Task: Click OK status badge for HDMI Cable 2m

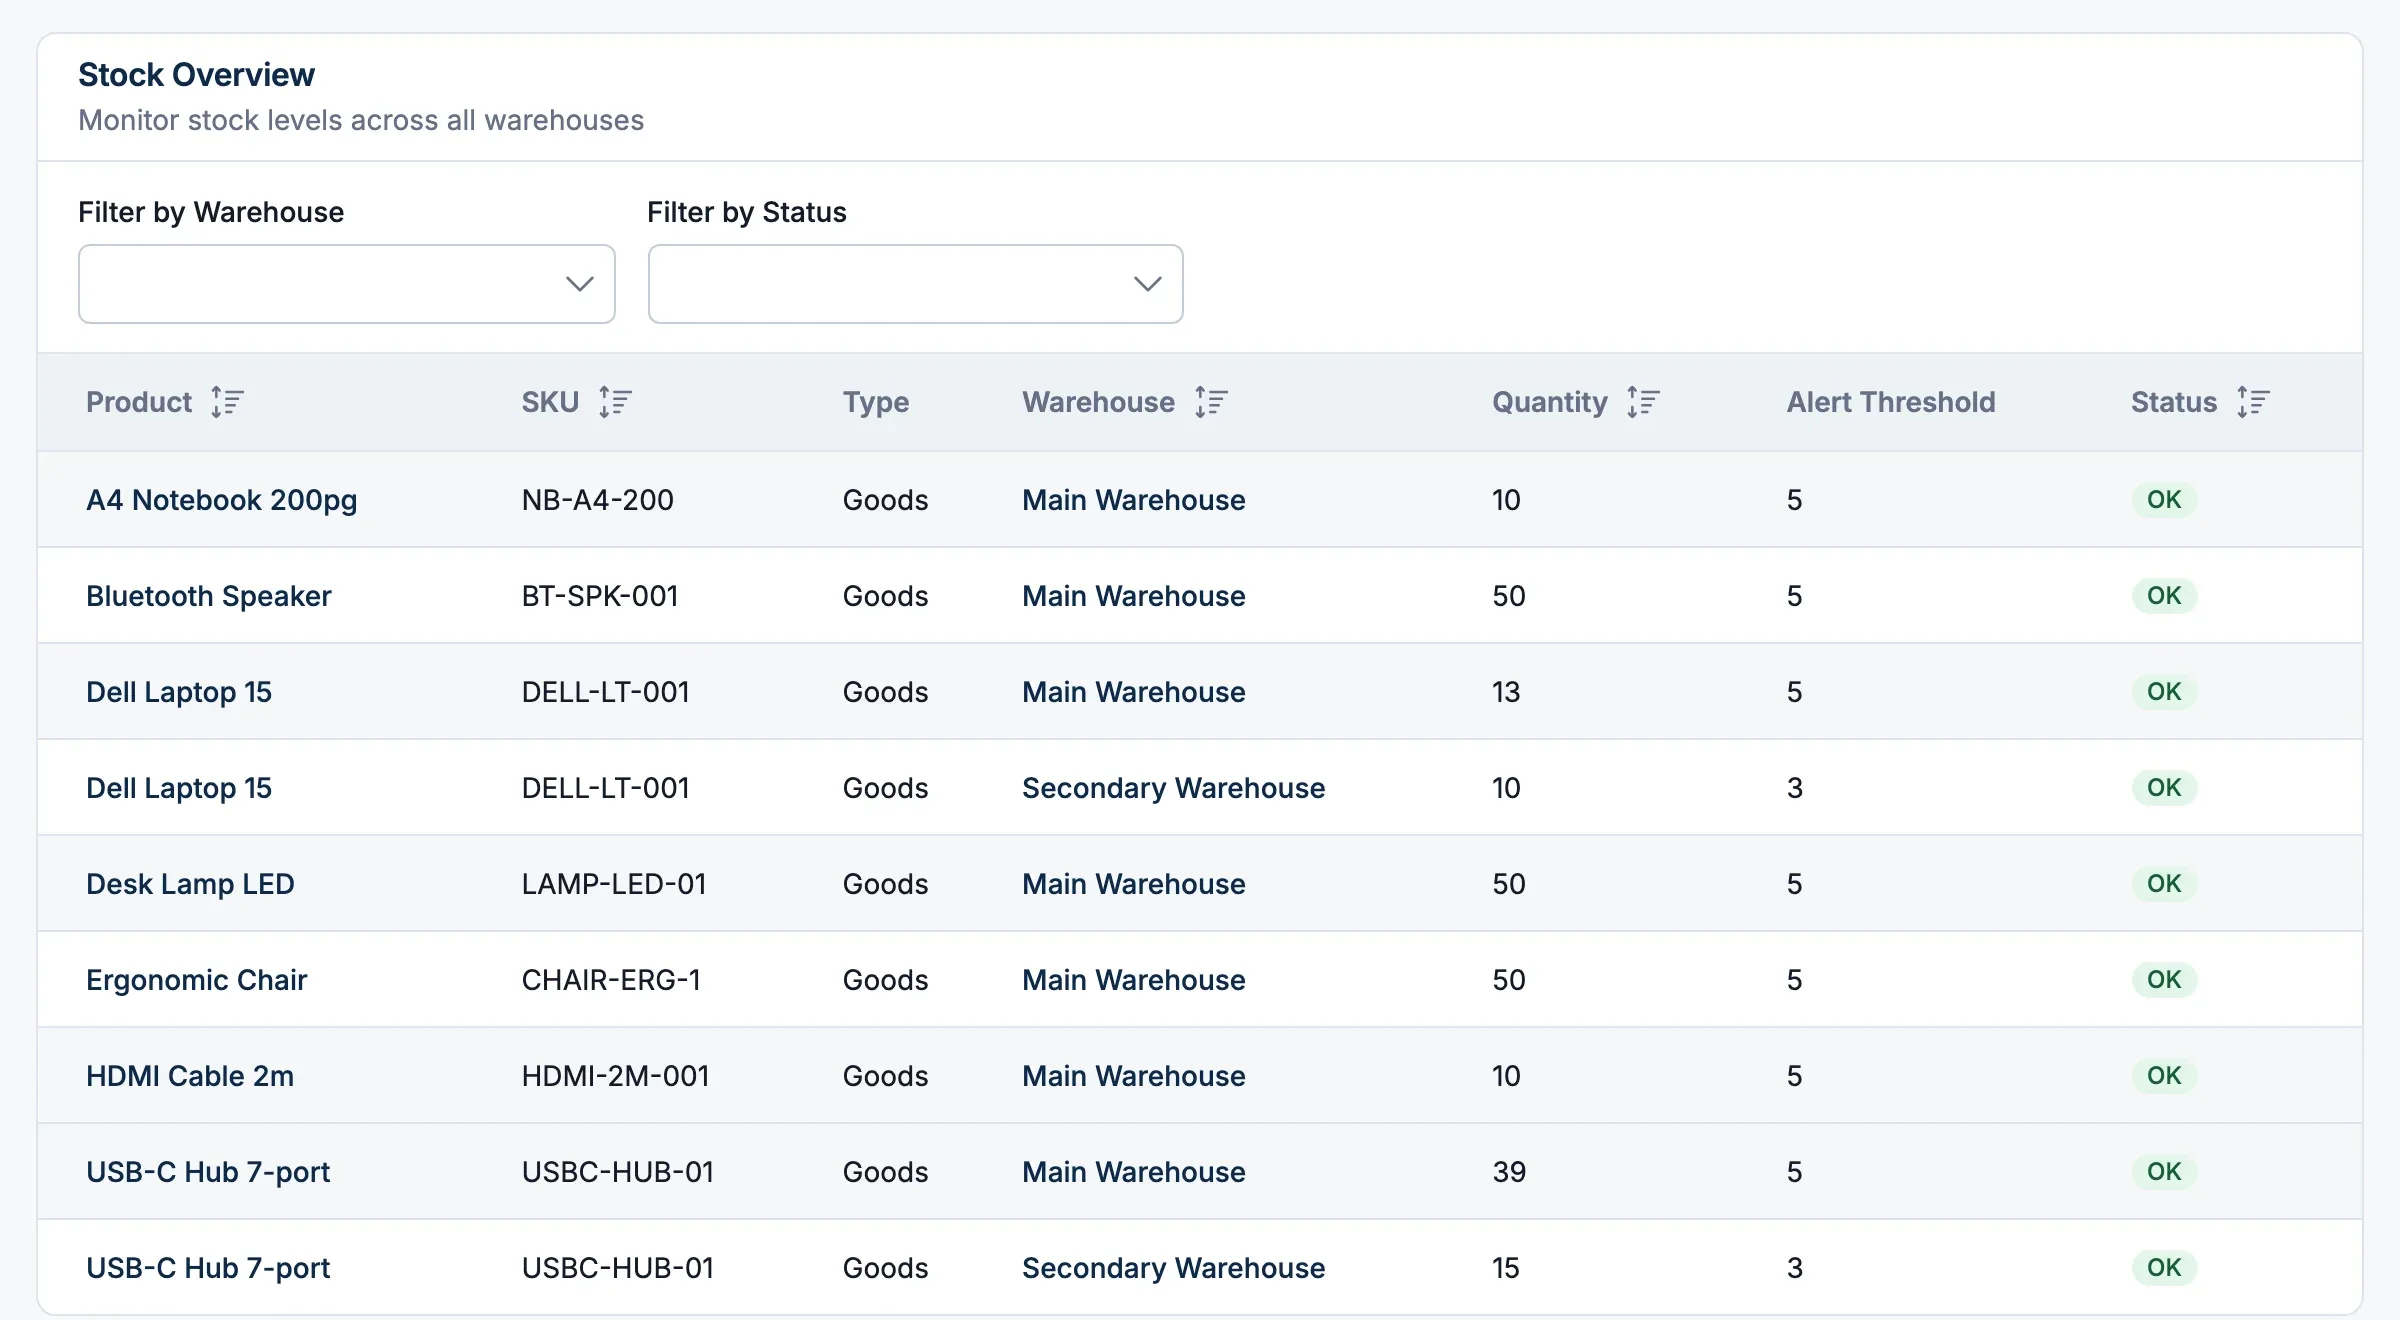Action: coord(2164,1076)
